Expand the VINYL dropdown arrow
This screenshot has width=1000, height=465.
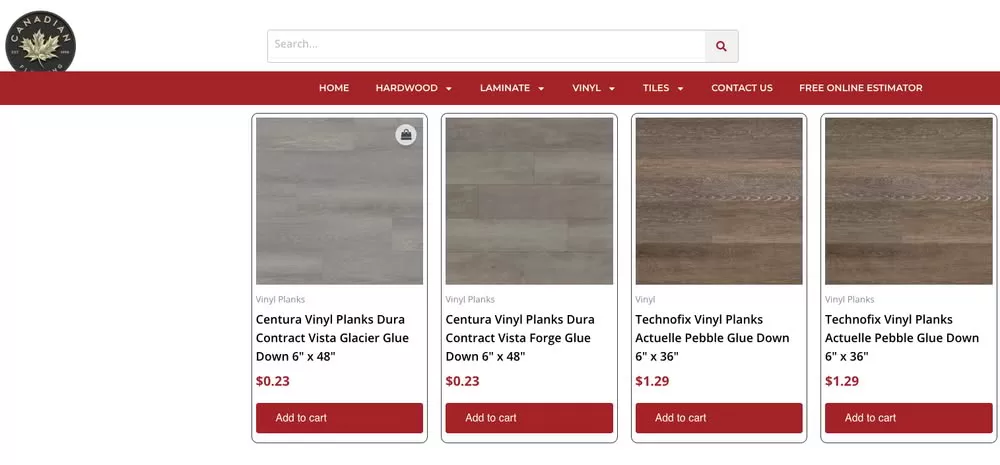[612, 89]
